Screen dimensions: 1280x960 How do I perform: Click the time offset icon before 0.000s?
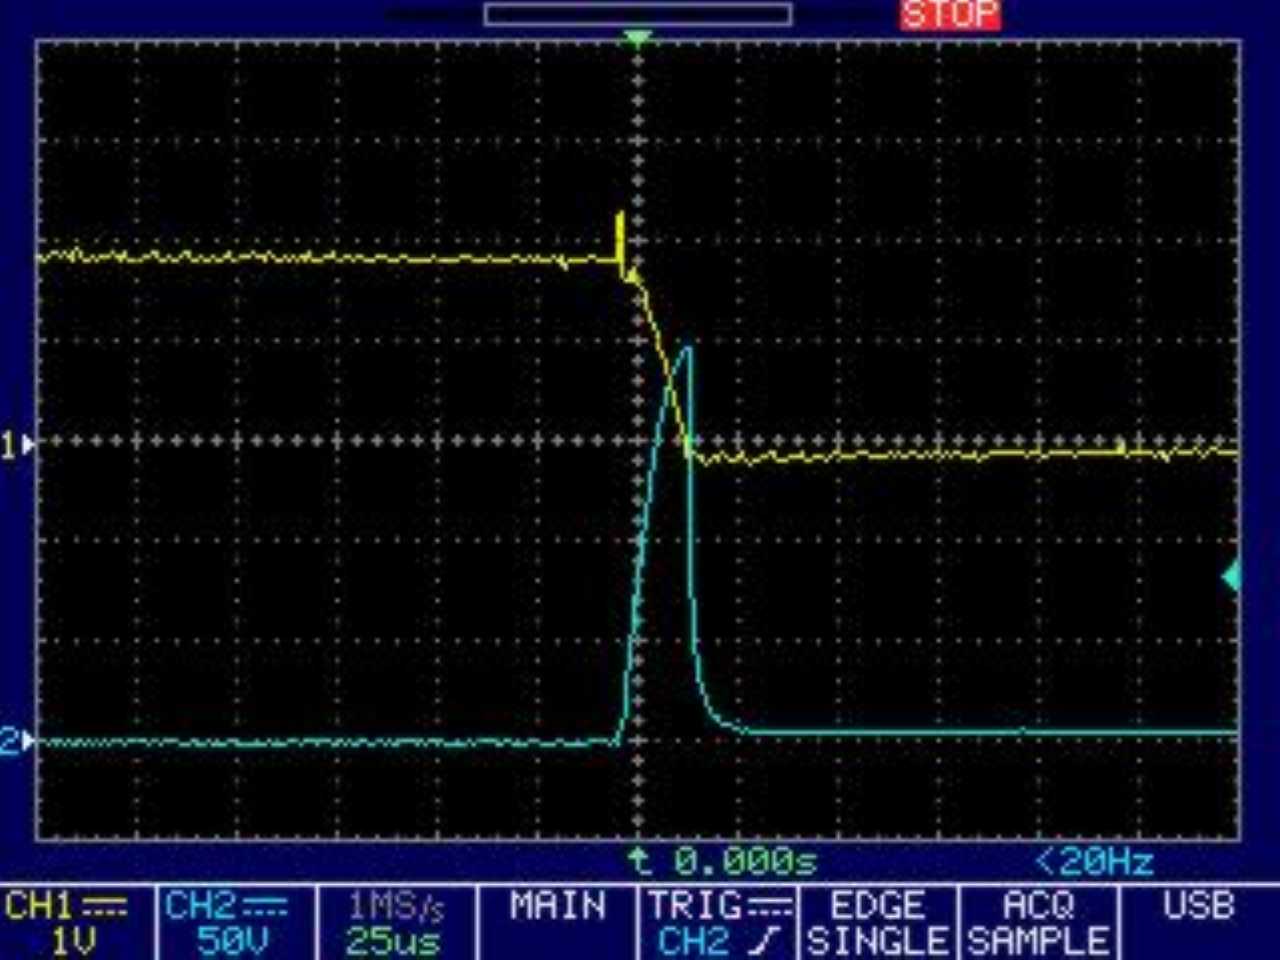pos(639,860)
